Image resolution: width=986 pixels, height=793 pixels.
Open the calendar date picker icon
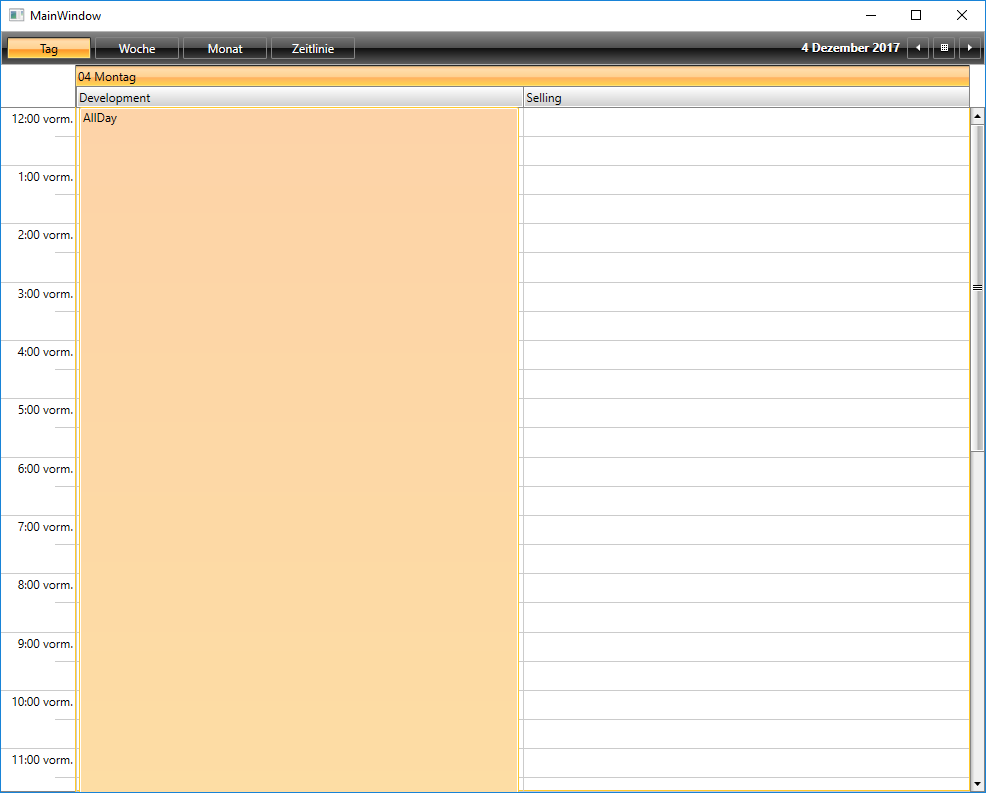tap(944, 48)
